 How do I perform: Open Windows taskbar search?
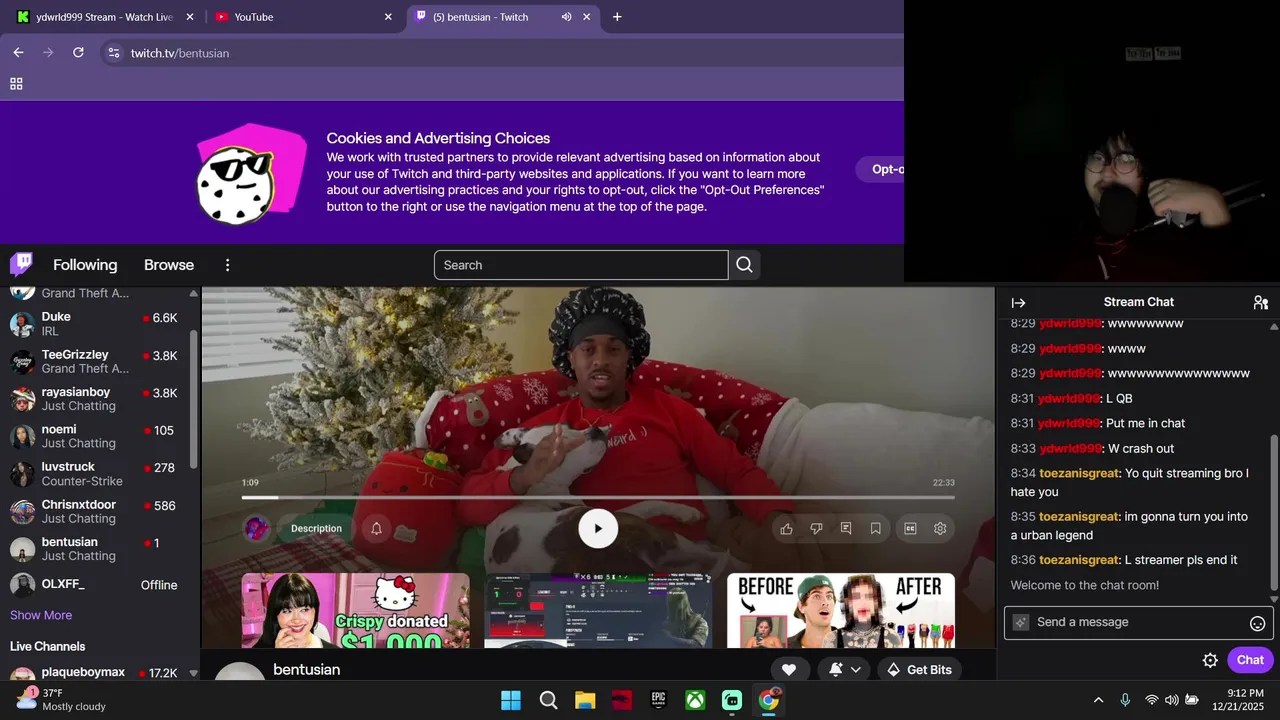pyautogui.click(x=548, y=700)
